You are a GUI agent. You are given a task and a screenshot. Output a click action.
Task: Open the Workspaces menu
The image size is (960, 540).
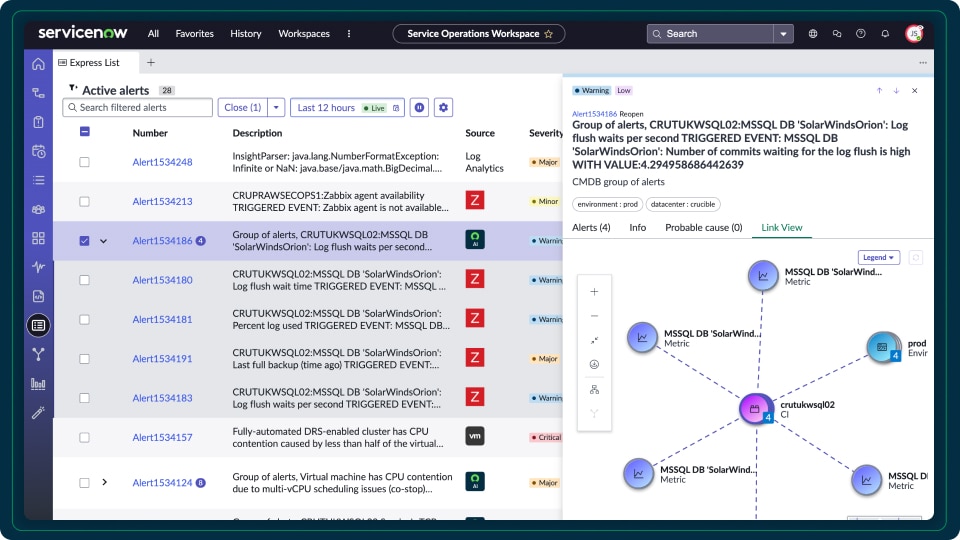click(303, 34)
